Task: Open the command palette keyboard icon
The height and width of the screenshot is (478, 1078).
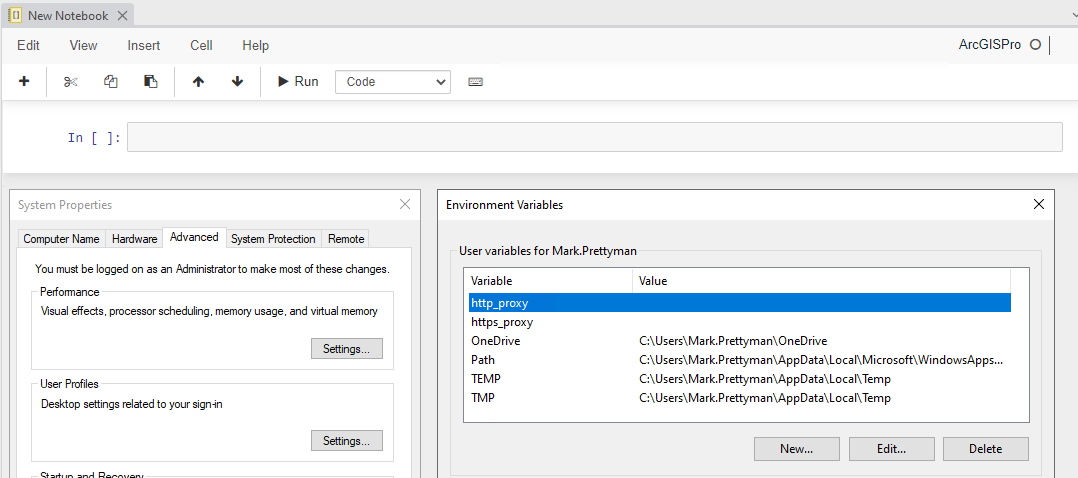Action: (x=475, y=81)
